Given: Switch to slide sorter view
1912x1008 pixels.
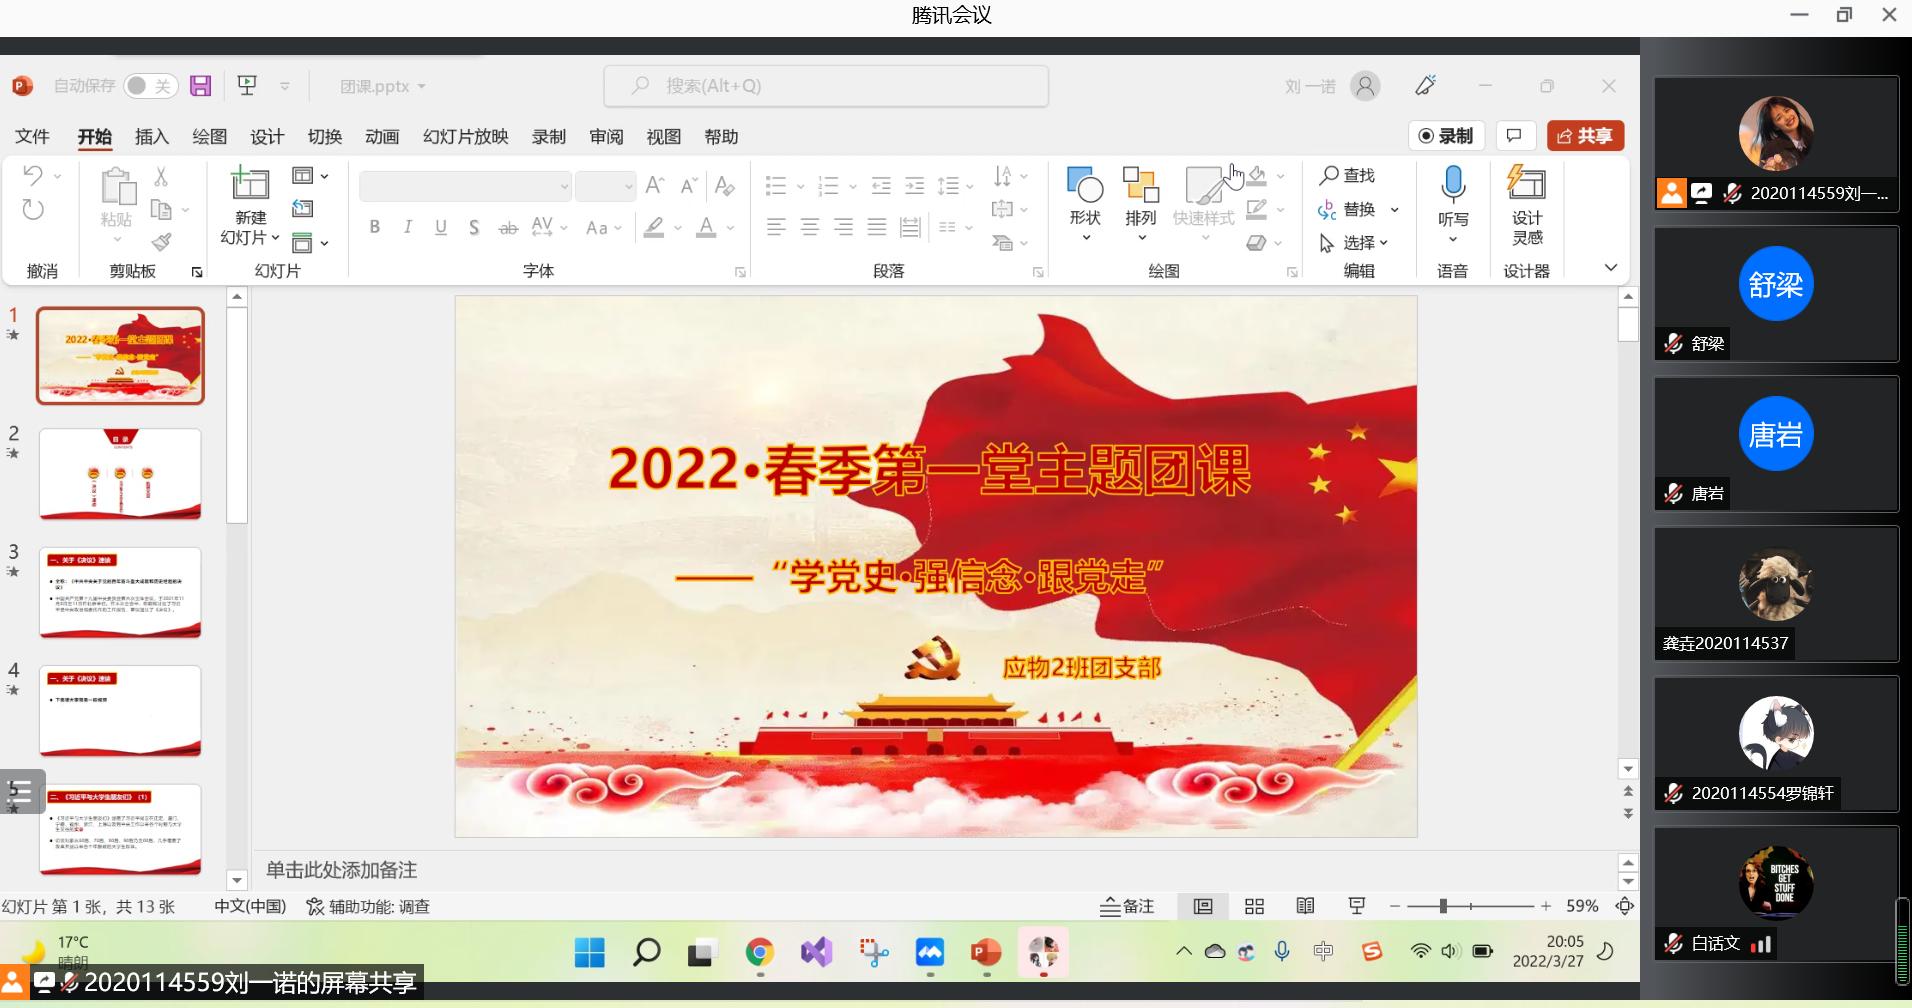Looking at the screenshot, I should tap(1254, 906).
